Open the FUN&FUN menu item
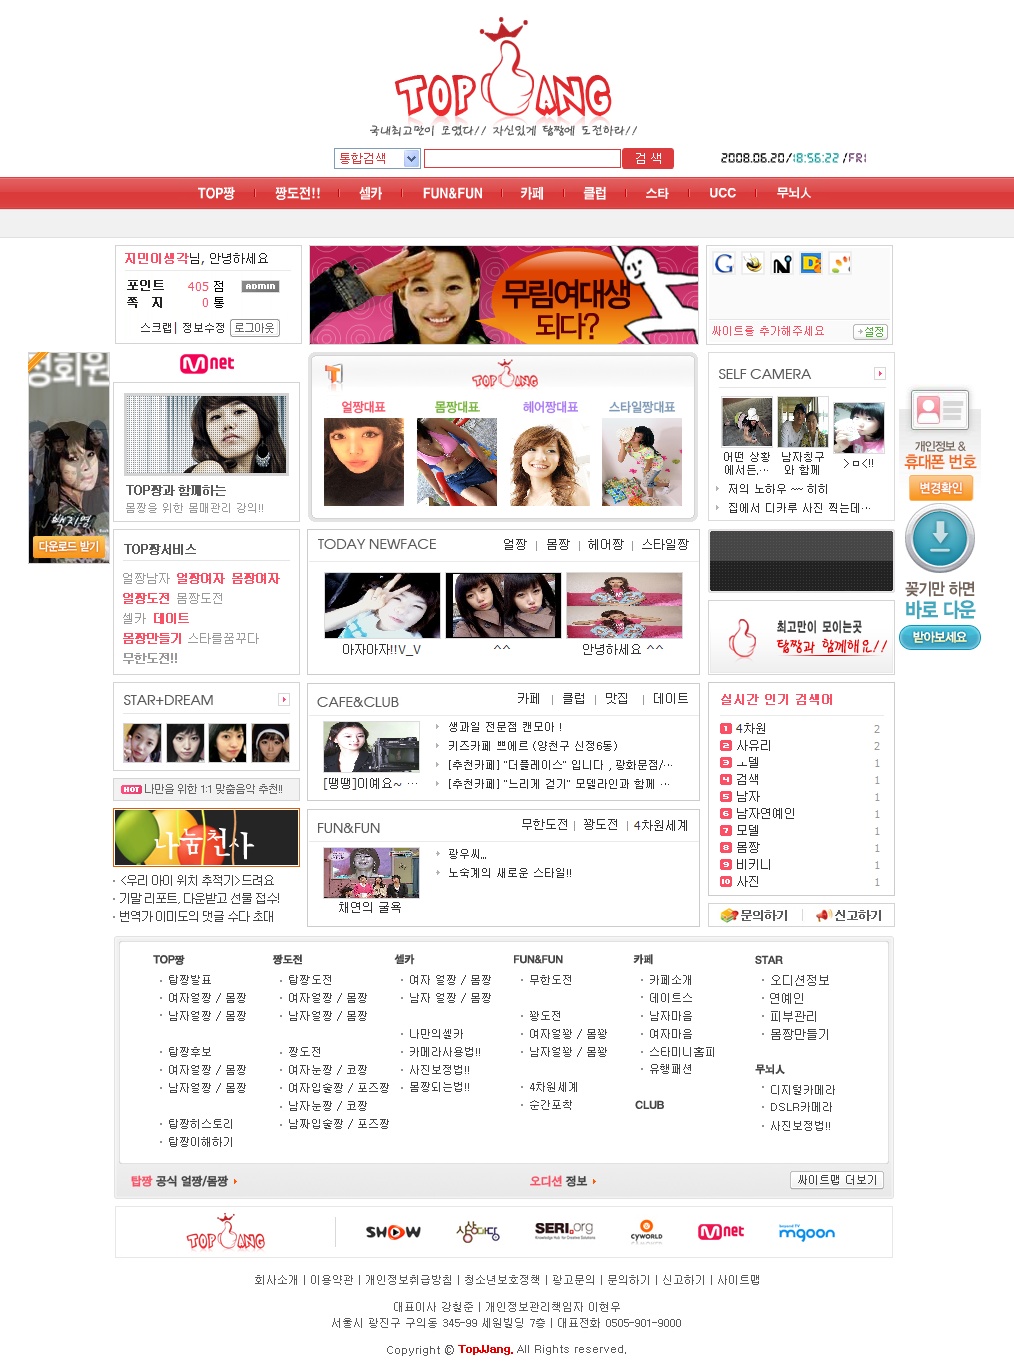Image resolution: width=1014 pixels, height=1371 pixels. [x=452, y=193]
